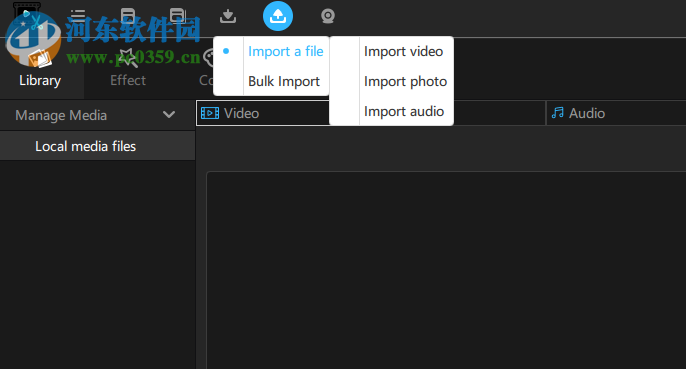Open the Audio media category tab
The width and height of the screenshot is (686, 369).
pos(616,113)
